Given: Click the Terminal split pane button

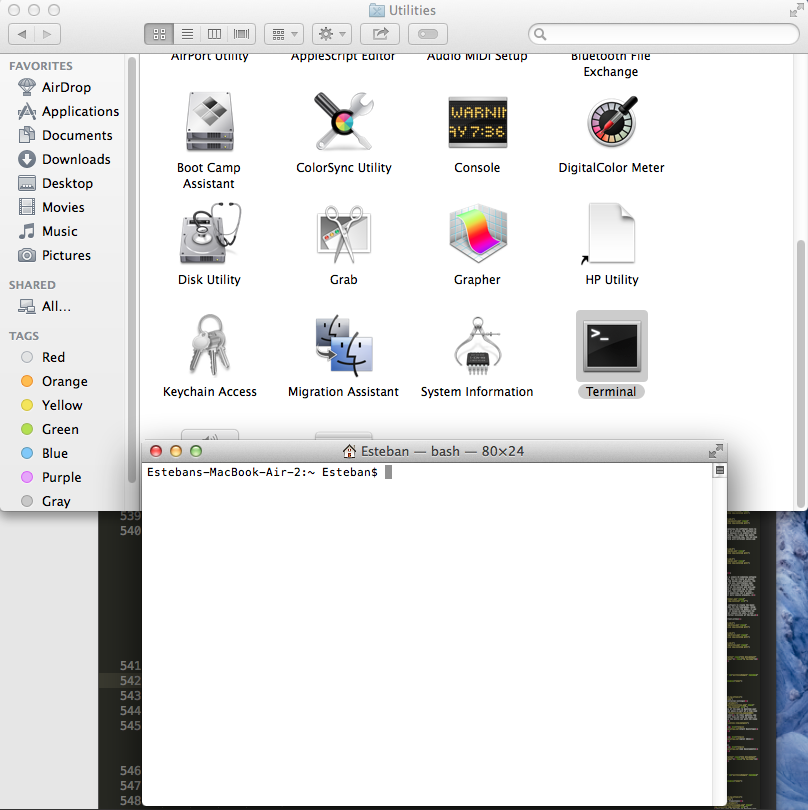Looking at the screenshot, I should coord(719,470).
